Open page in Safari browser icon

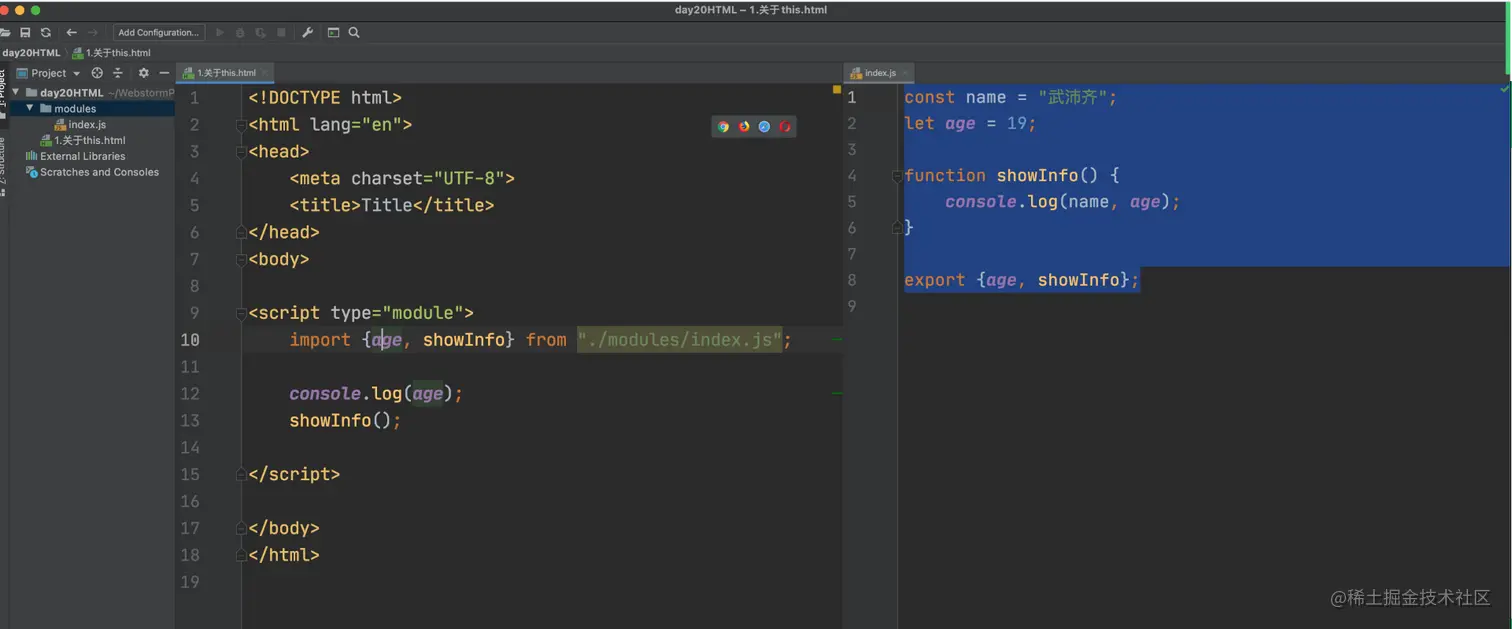coord(764,127)
